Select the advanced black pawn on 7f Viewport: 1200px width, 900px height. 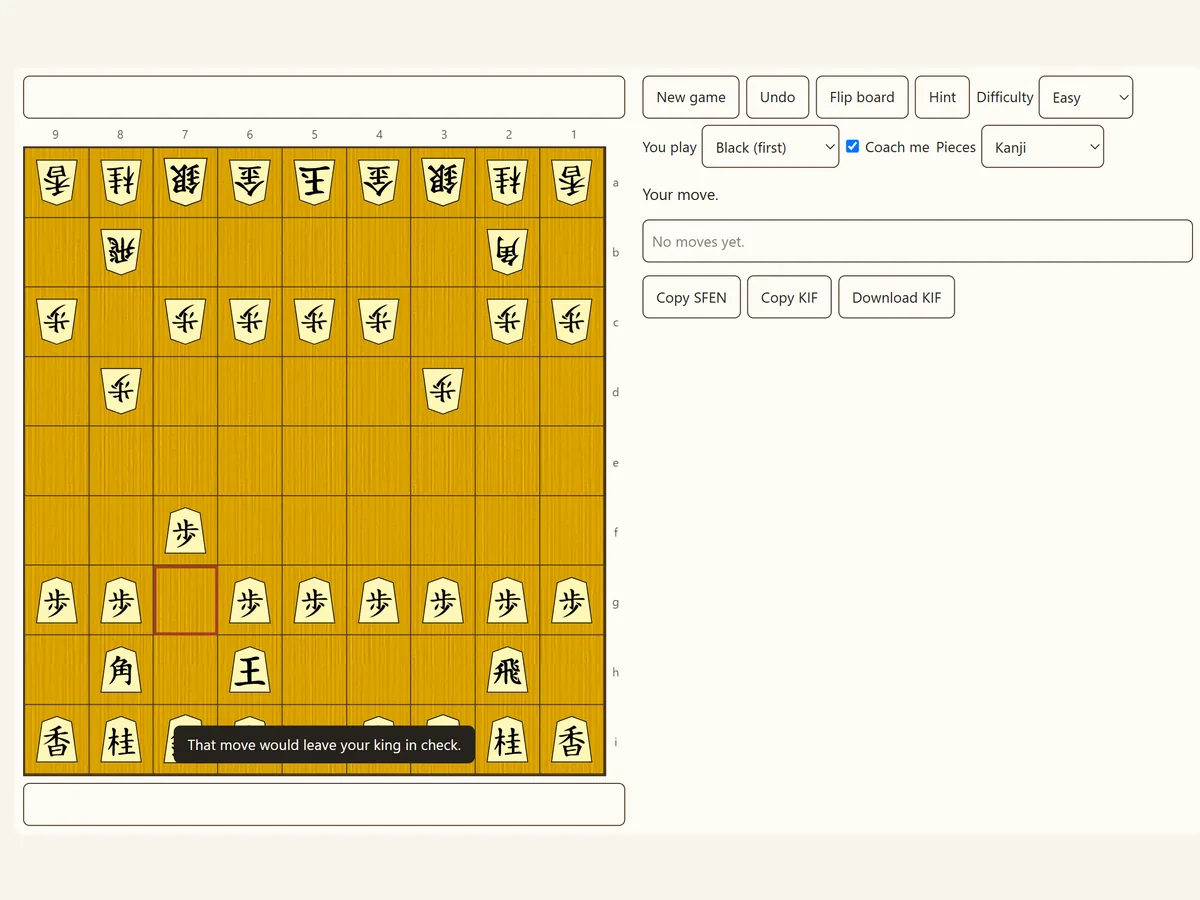[x=185, y=531]
